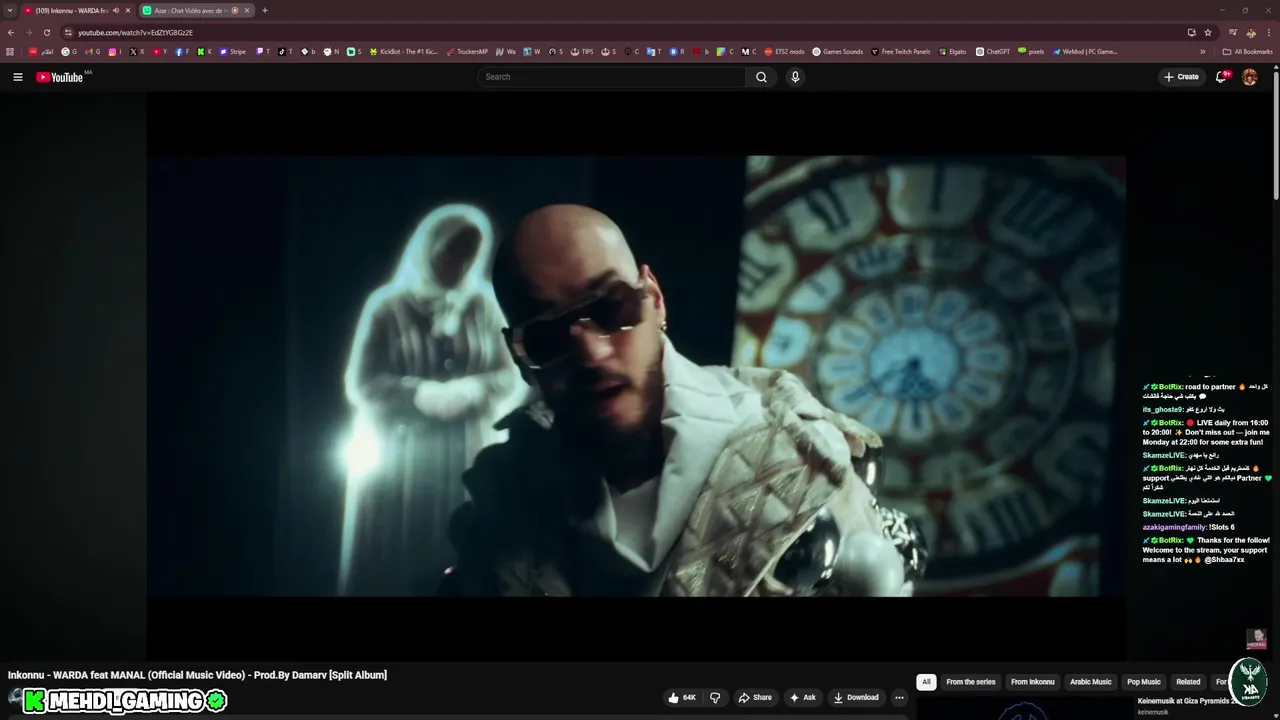Screen dimensions: 1280x720
Task: Open YouTube notifications bell
Action: 1221,77
